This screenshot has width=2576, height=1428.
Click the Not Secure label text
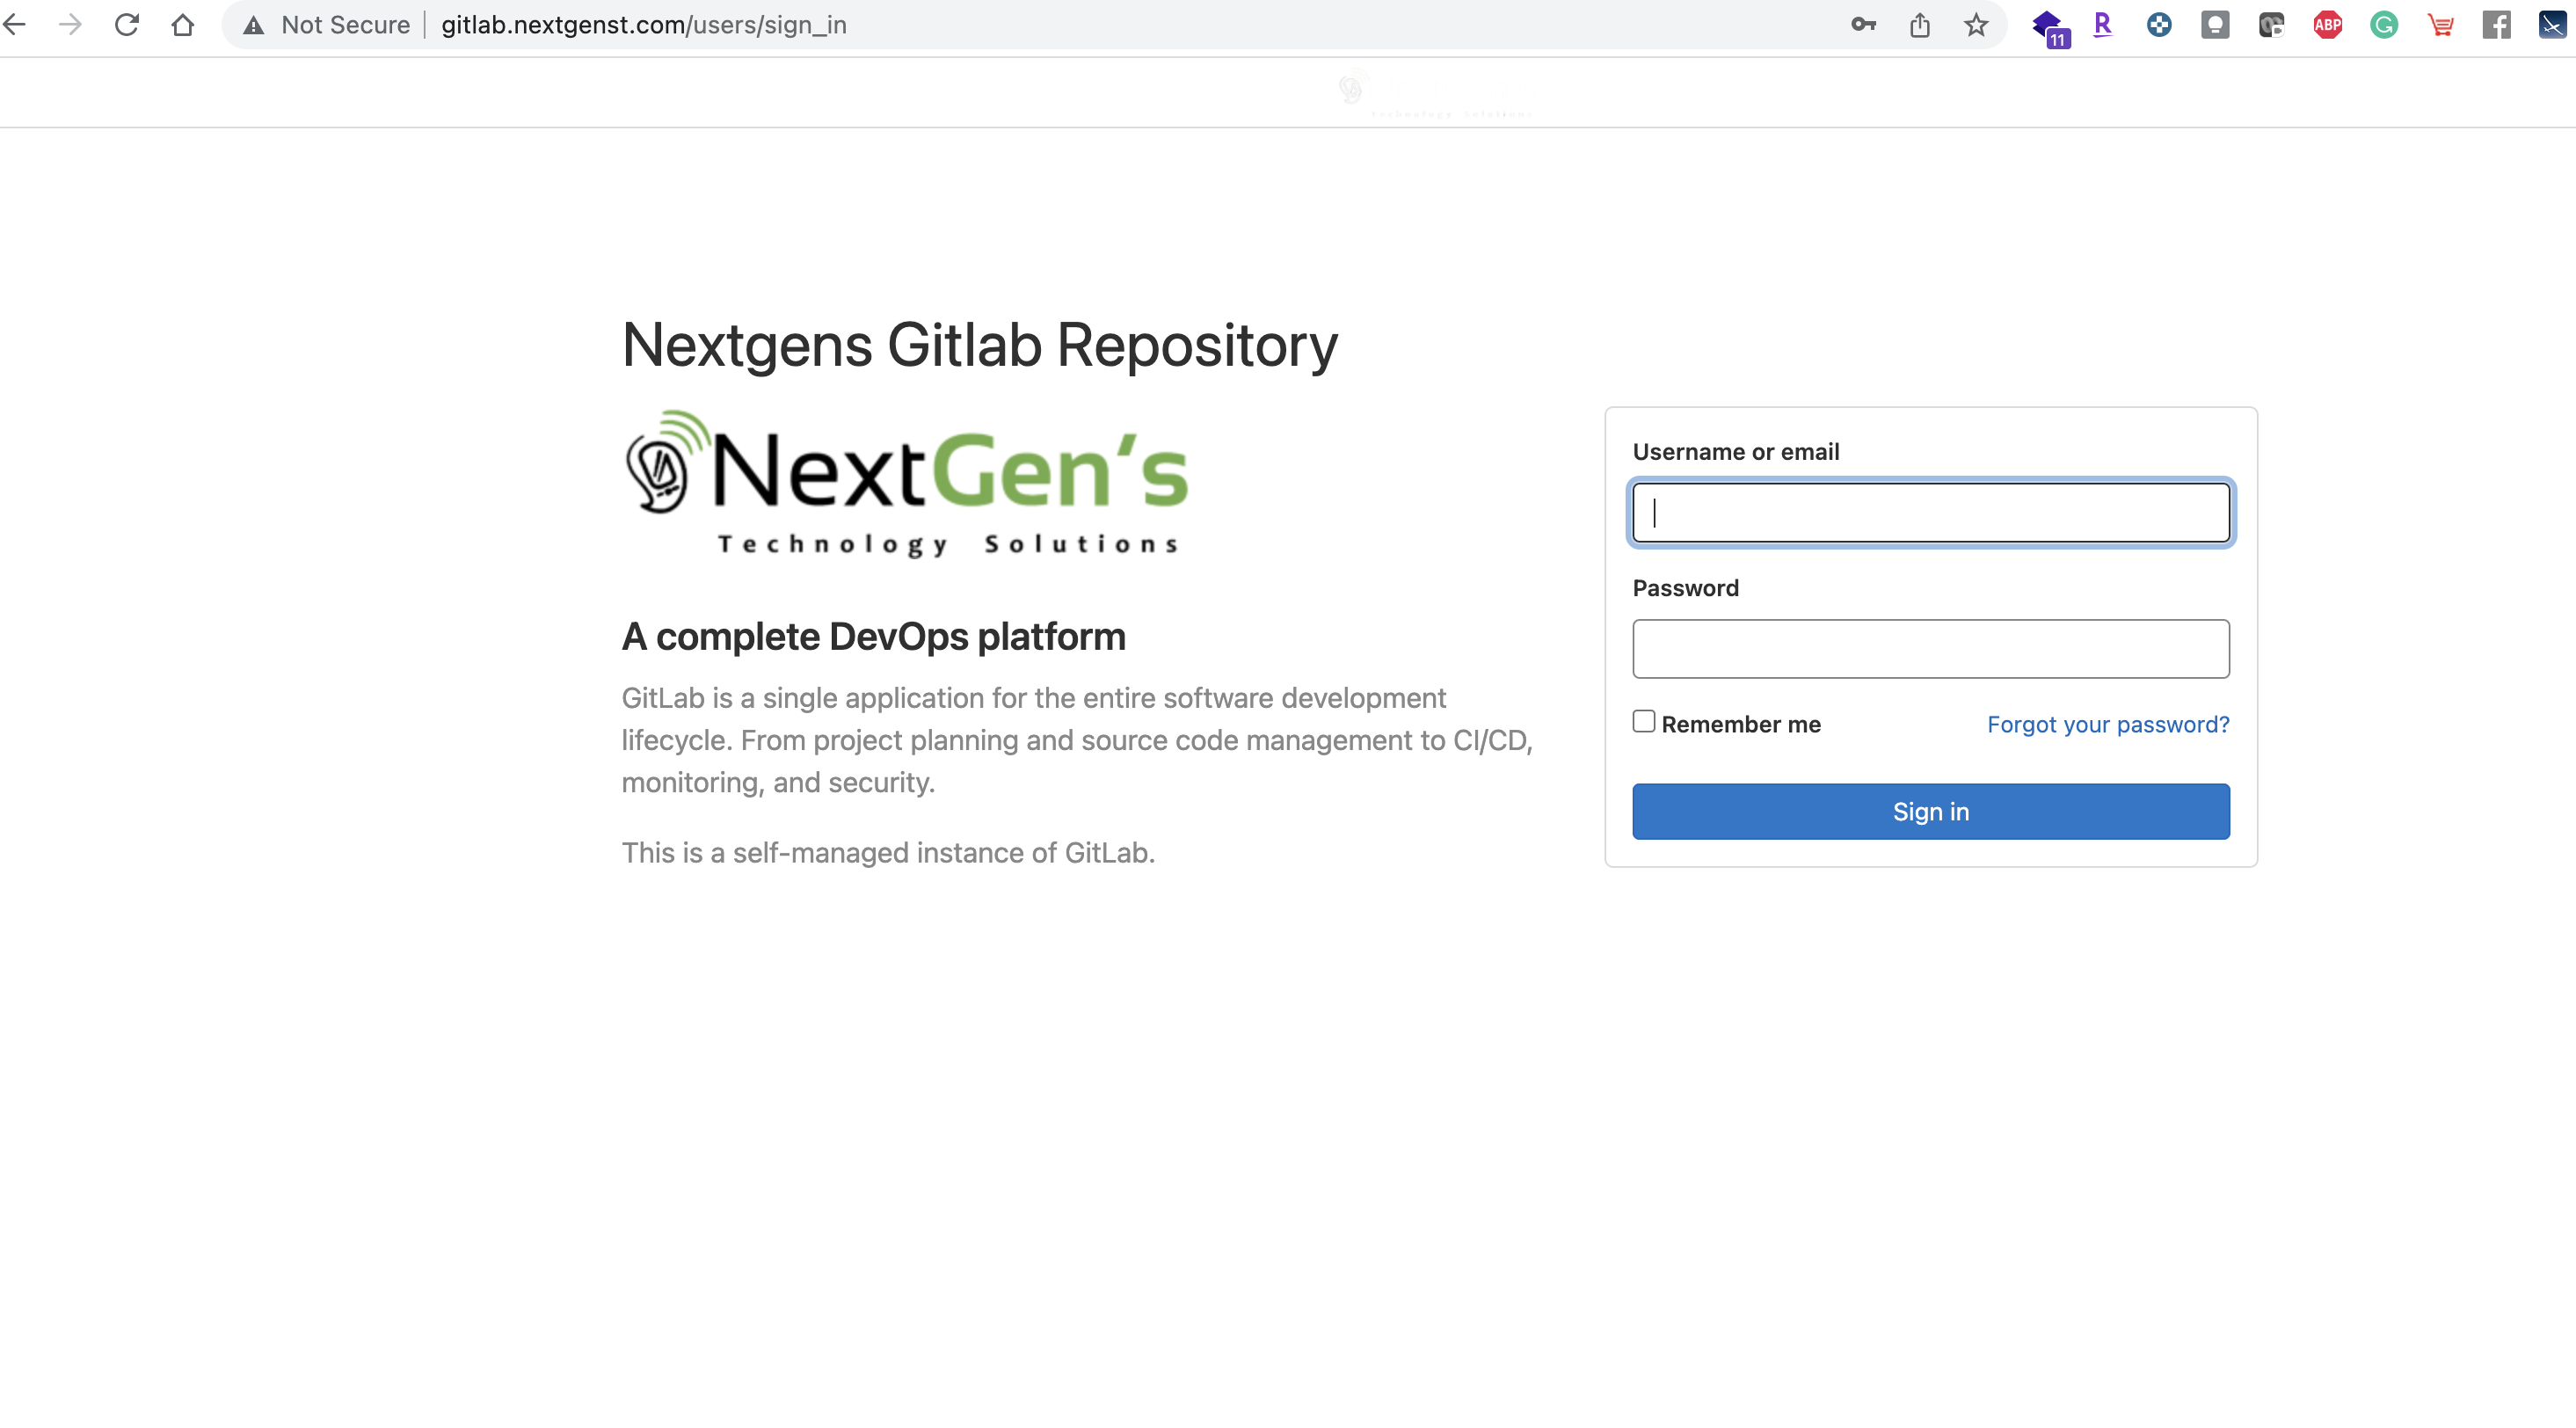pyautogui.click(x=345, y=25)
